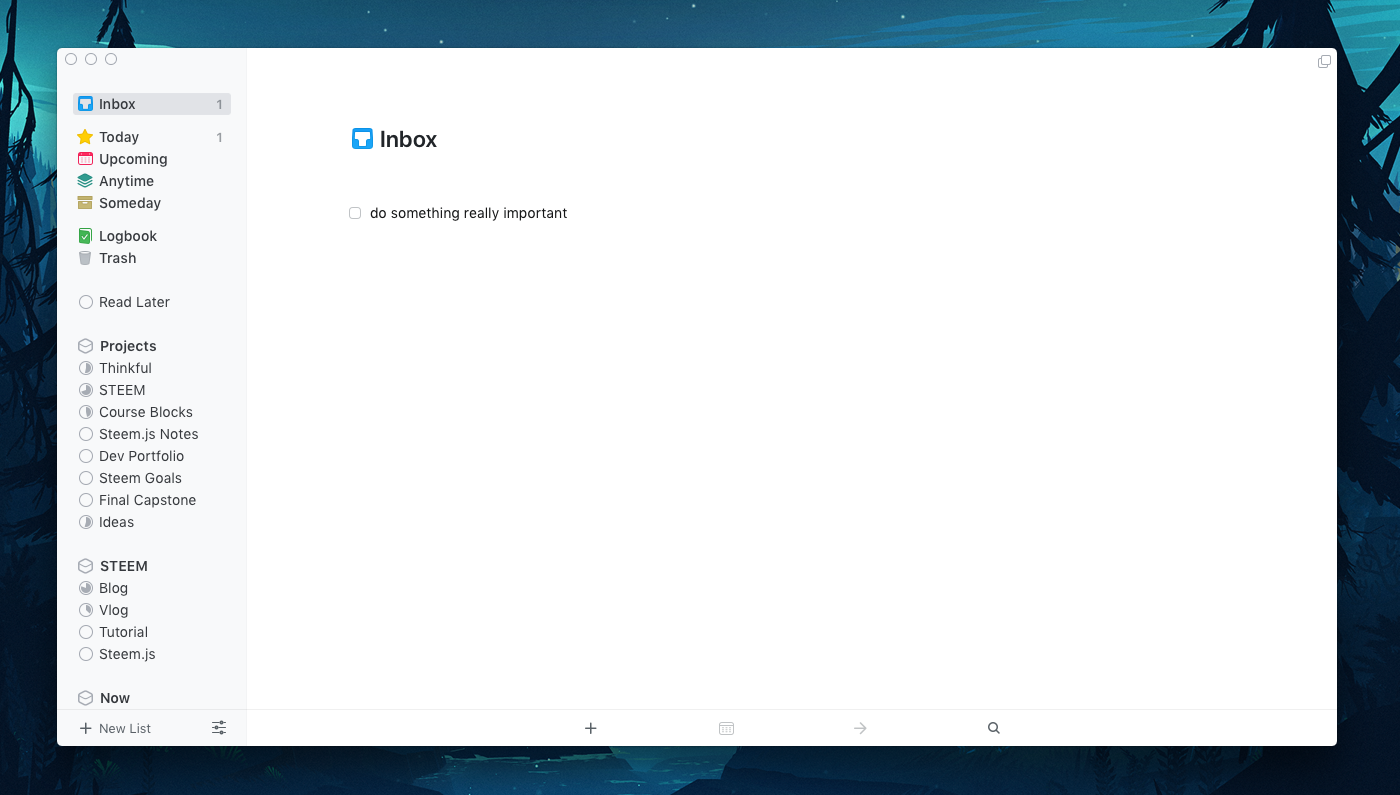Show the Anytime list
The height and width of the screenshot is (795, 1400).
point(152,181)
